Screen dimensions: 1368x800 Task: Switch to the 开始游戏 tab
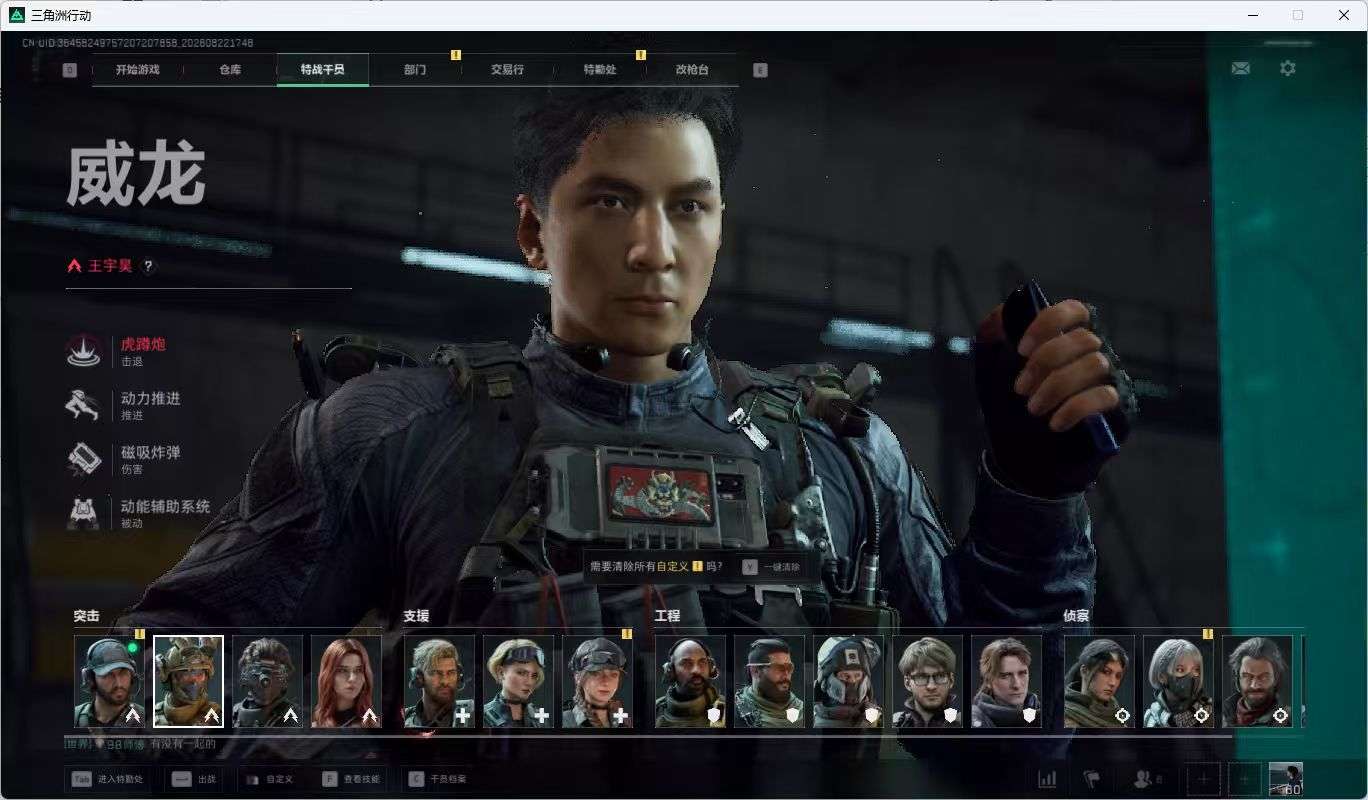point(137,70)
